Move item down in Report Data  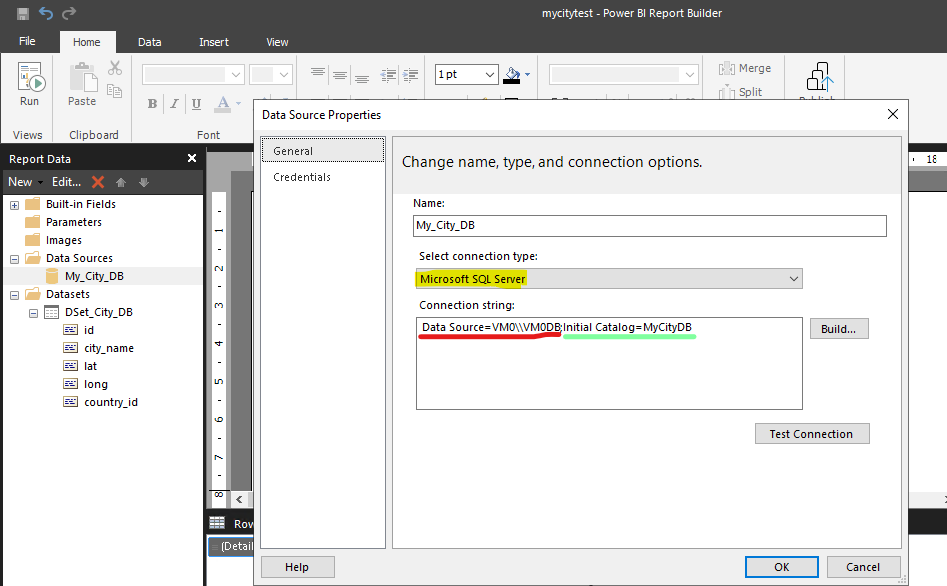tap(144, 182)
